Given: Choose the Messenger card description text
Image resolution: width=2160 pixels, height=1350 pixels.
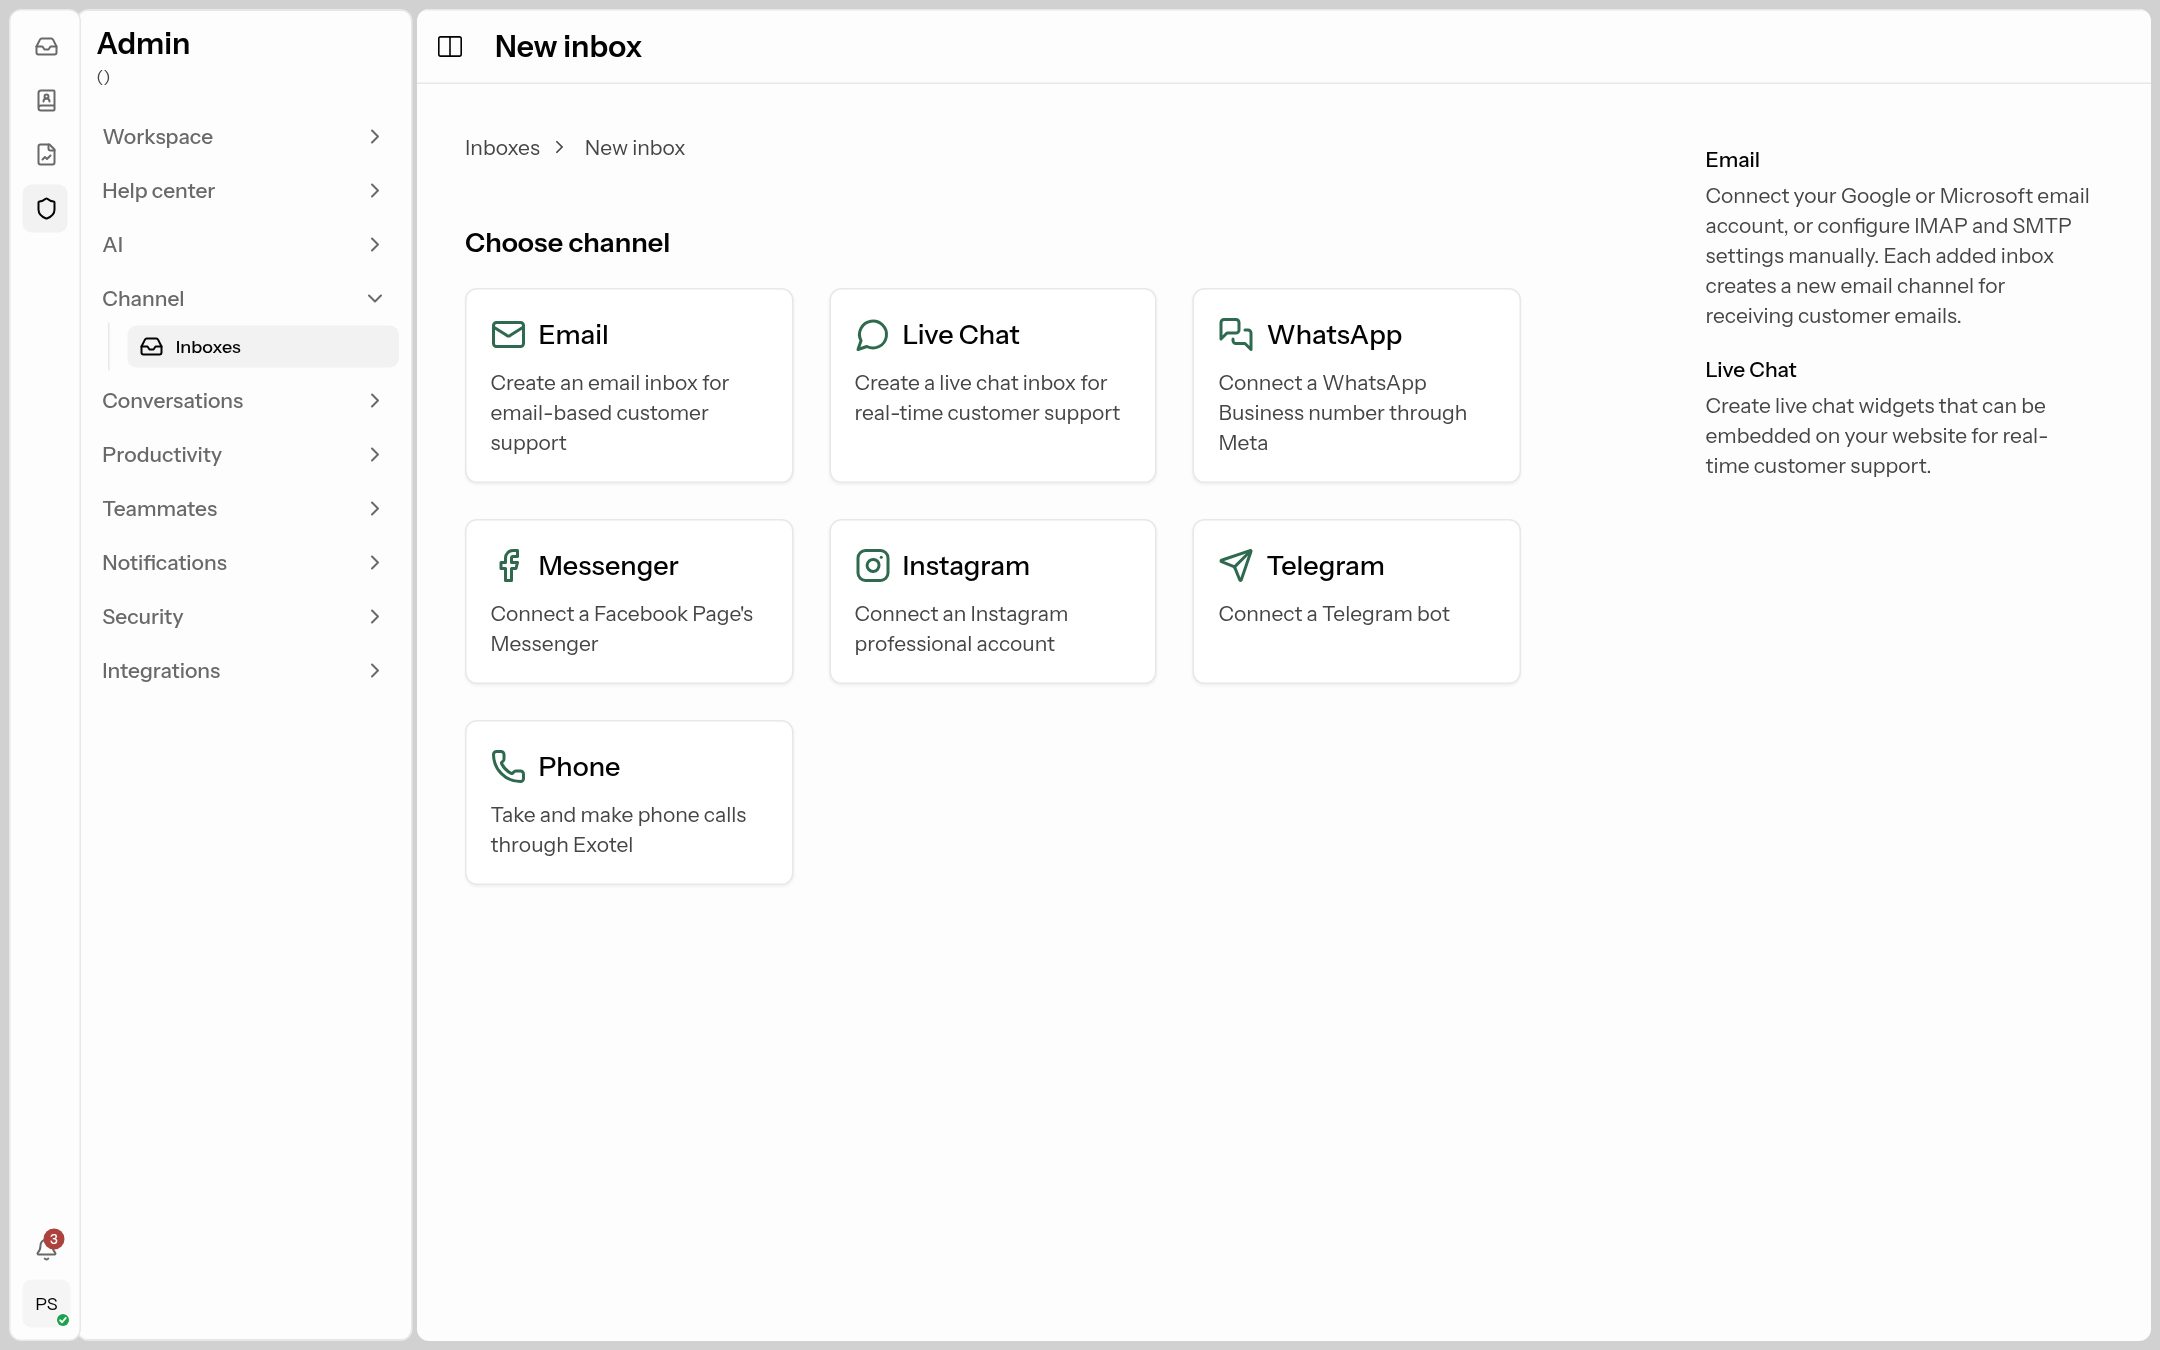Looking at the screenshot, I should 621,629.
